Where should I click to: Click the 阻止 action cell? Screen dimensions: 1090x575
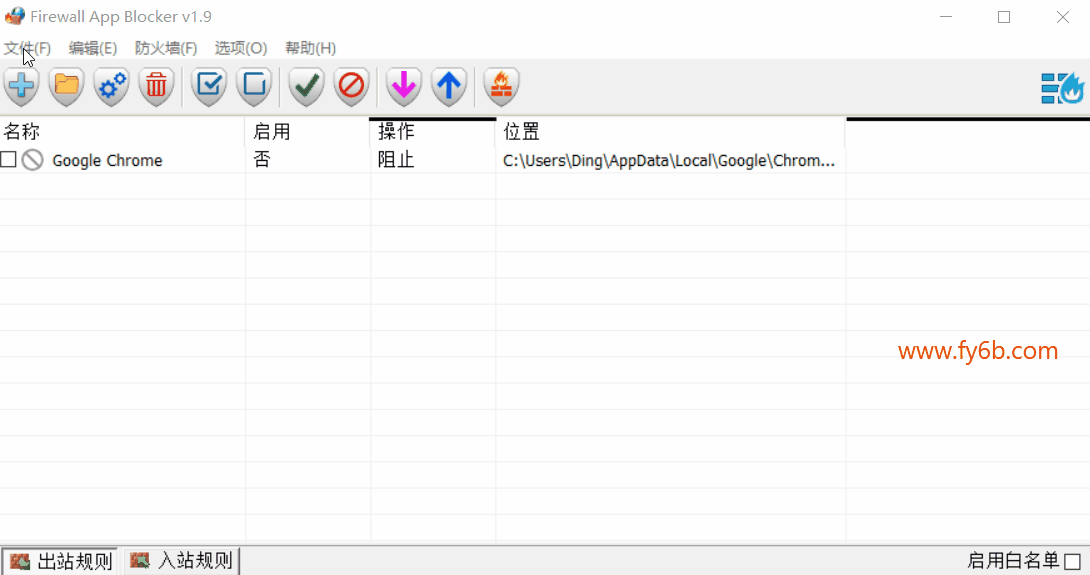tap(396, 160)
